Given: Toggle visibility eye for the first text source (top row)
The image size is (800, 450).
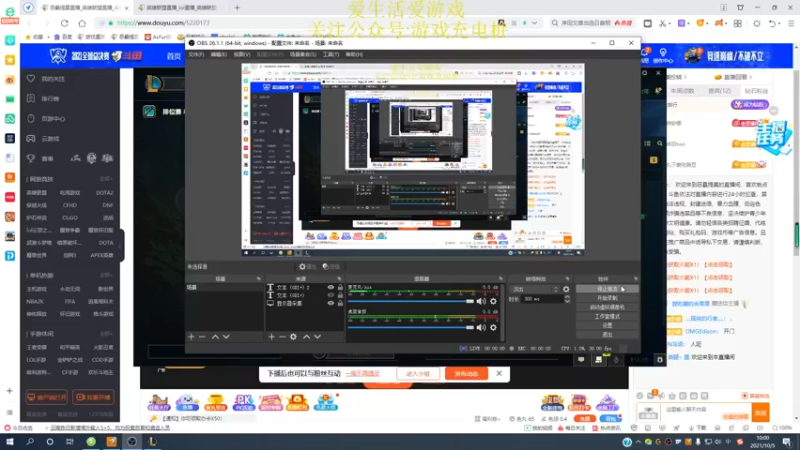Looking at the screenshot, I should (x=331, y=287).
